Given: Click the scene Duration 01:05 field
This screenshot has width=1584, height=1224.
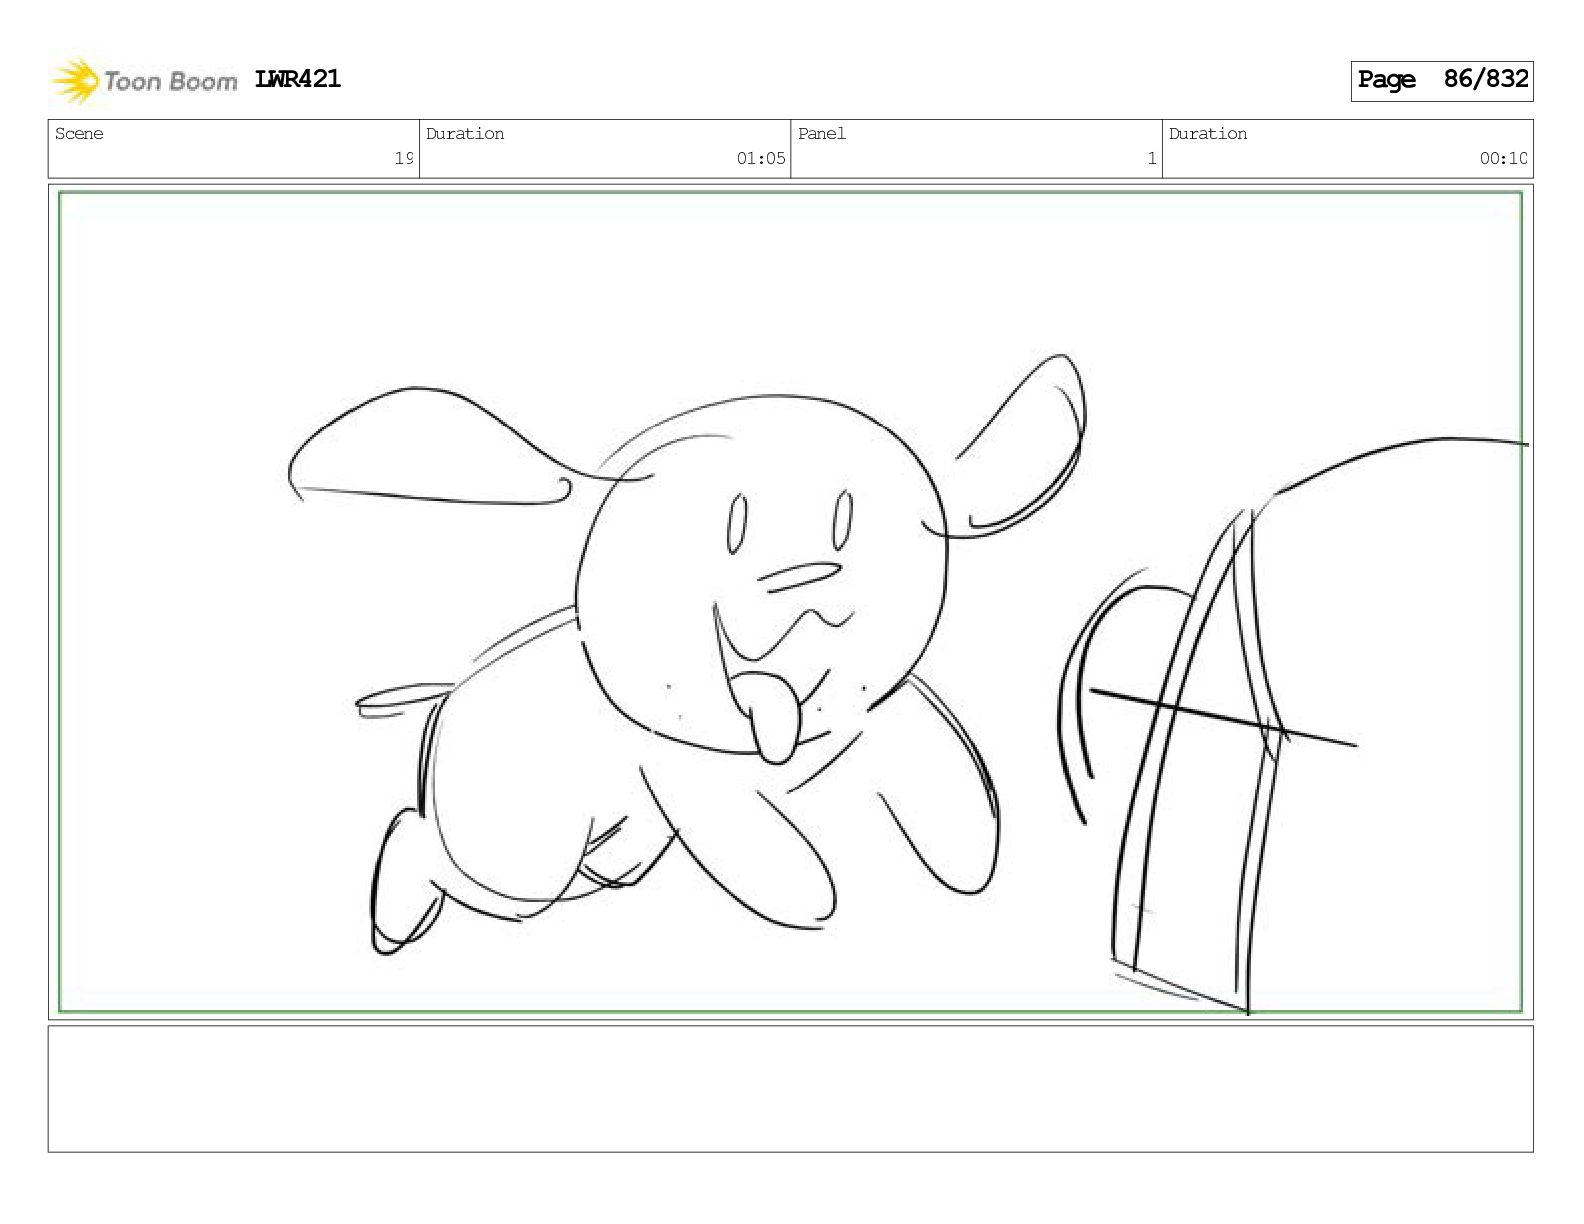Looking at the screenshot, I should click(x=605, y=149).
